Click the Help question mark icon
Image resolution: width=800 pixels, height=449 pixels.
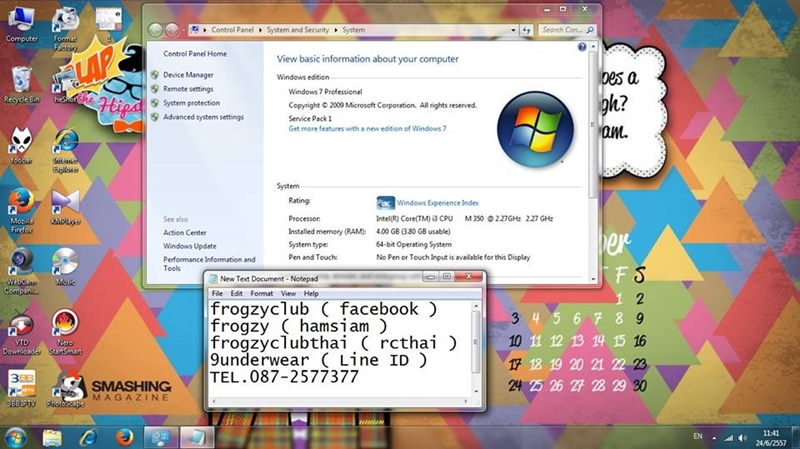(582, 47)
